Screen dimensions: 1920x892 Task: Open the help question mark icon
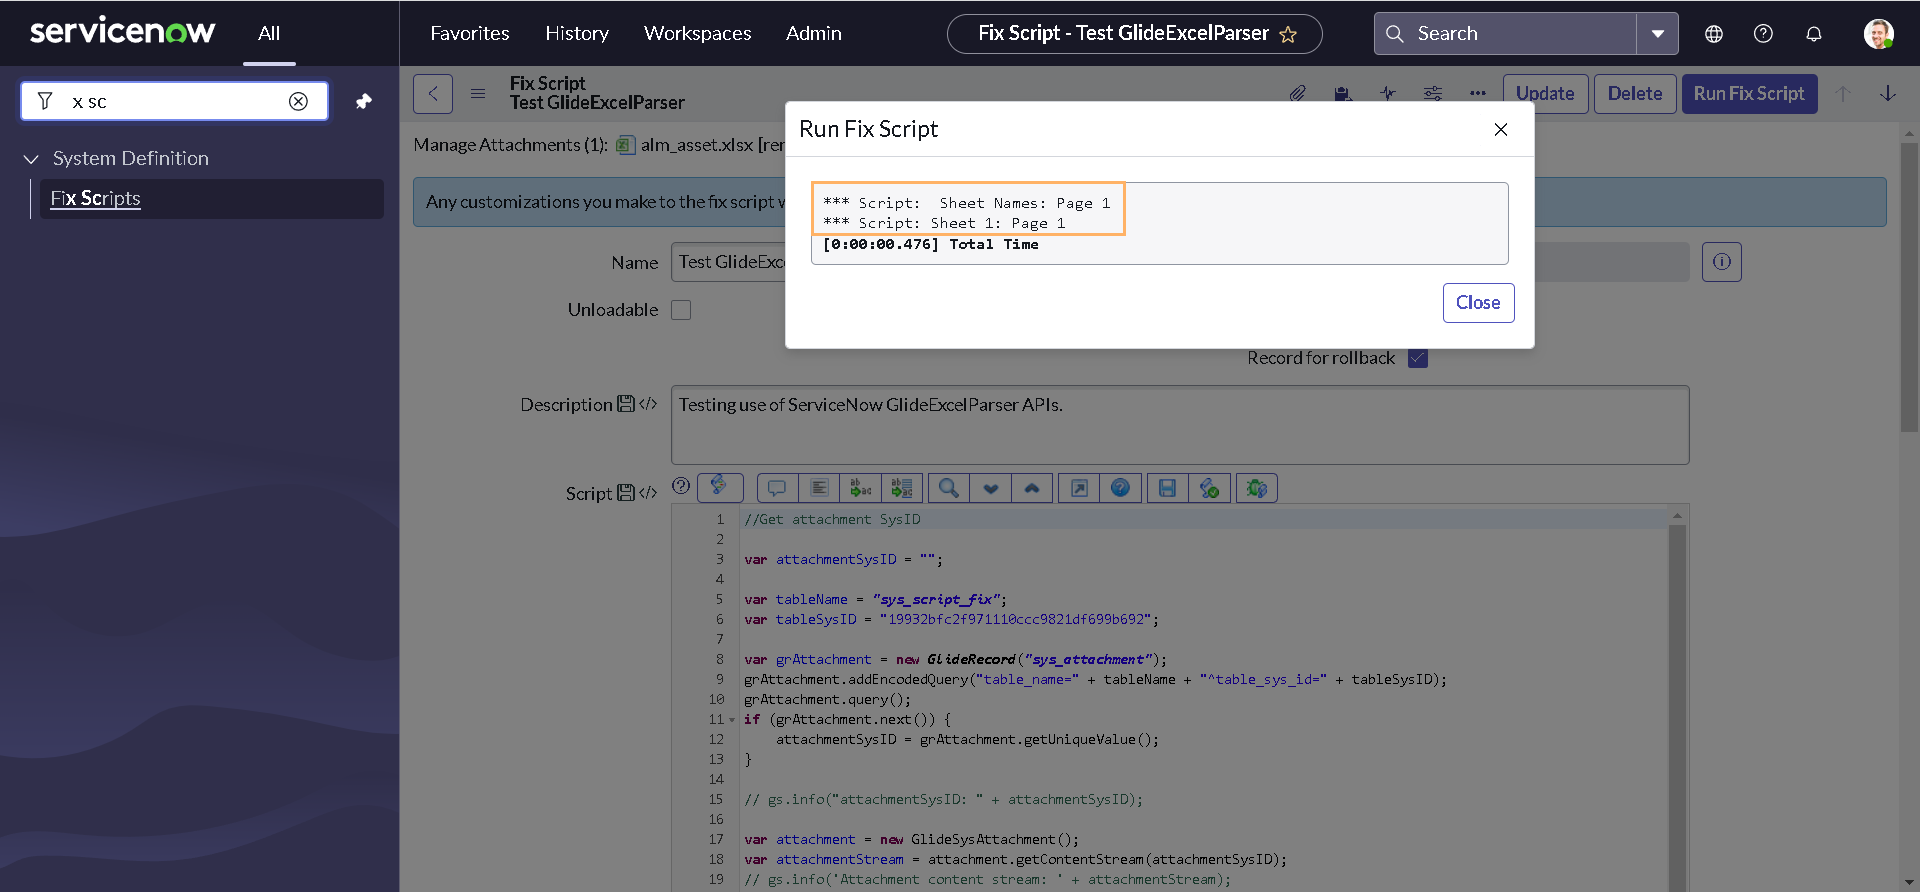tap(1763, 34)
